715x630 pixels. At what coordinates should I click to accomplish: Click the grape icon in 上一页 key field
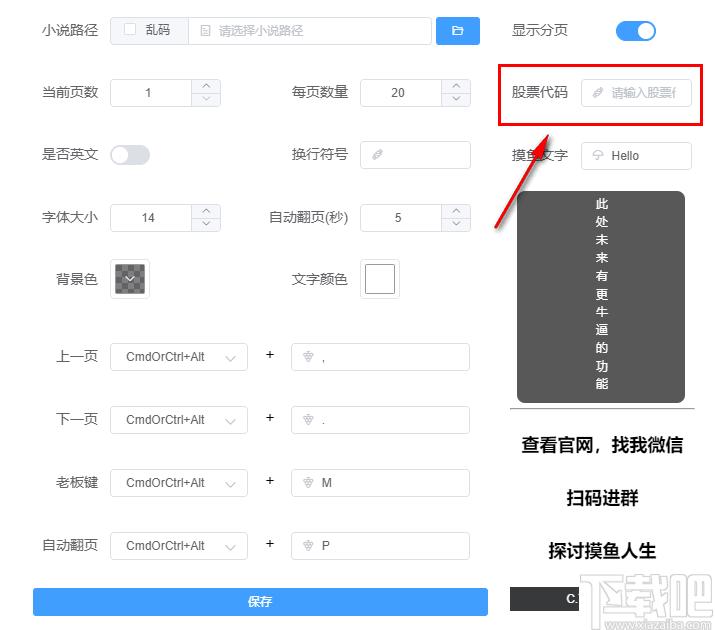point(308,356)
